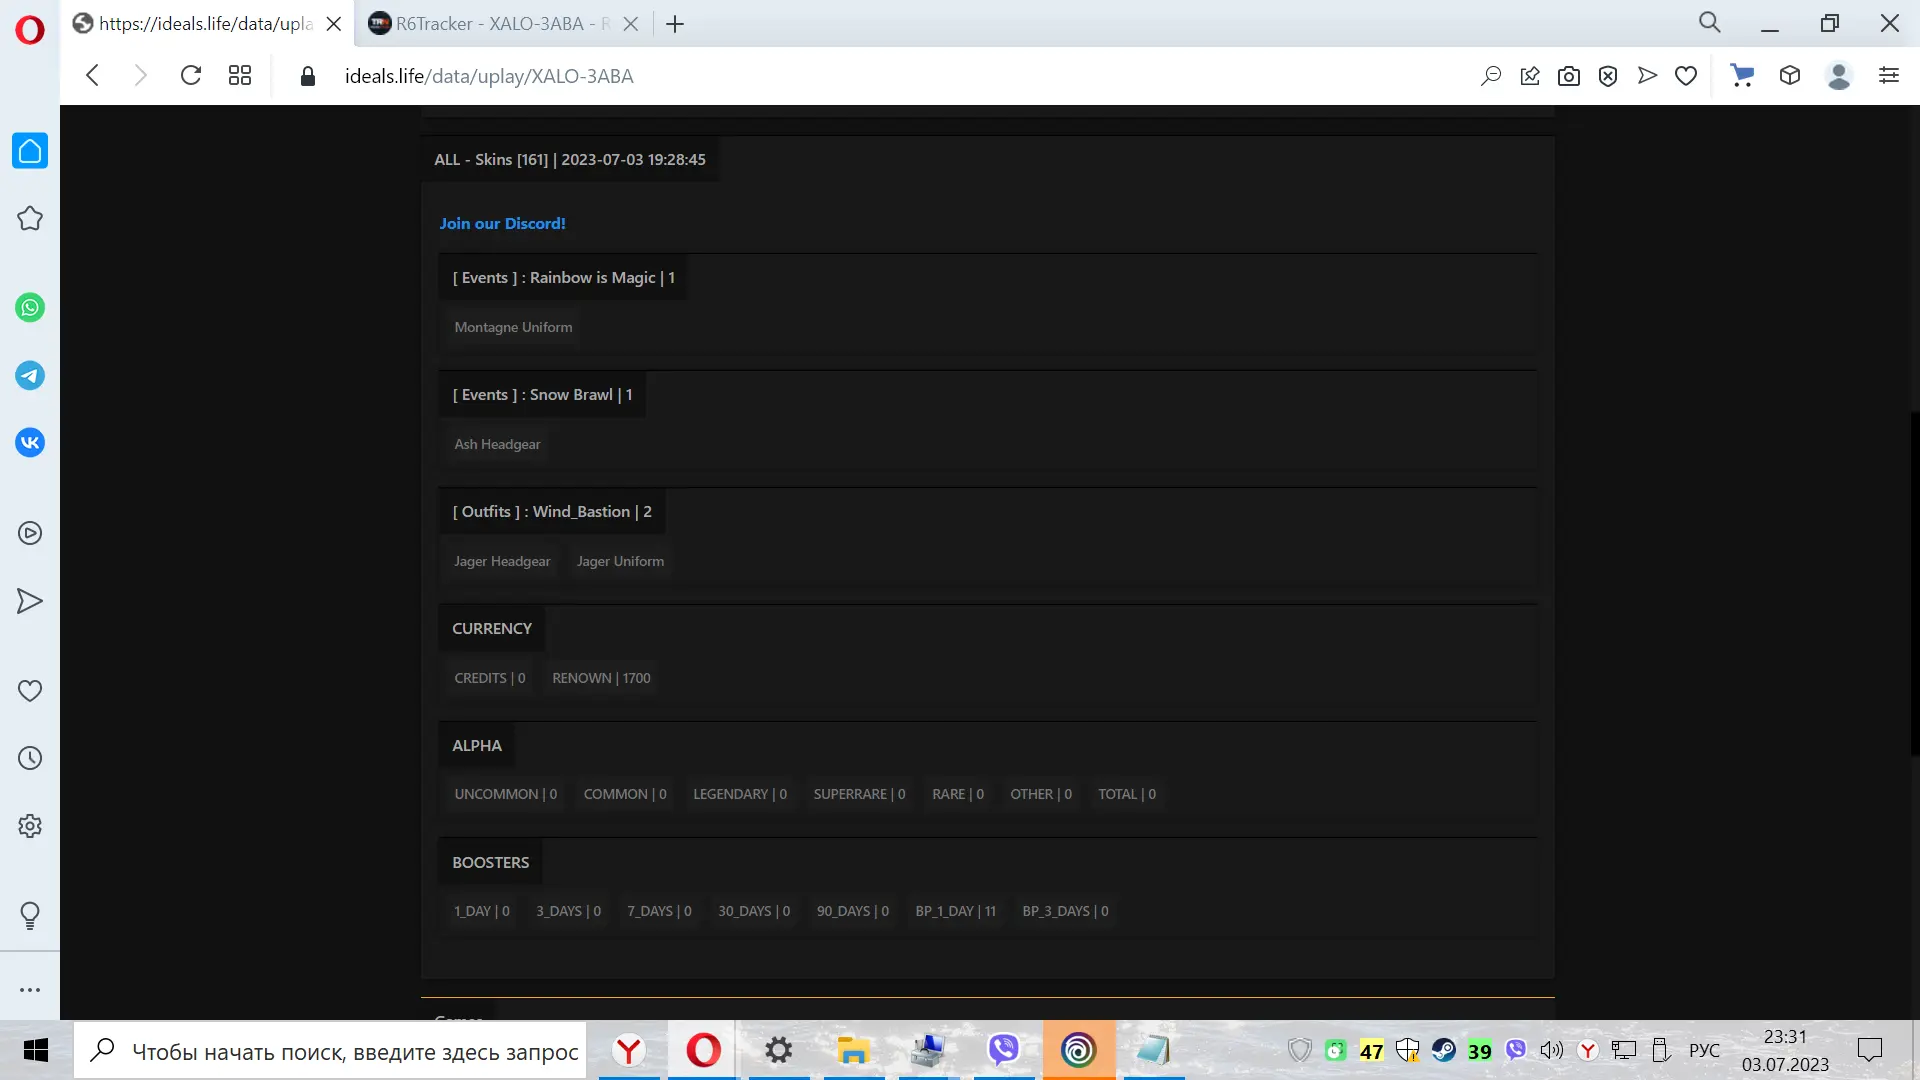Open sidebar Bookmarks star icon

tap(30, 219)
